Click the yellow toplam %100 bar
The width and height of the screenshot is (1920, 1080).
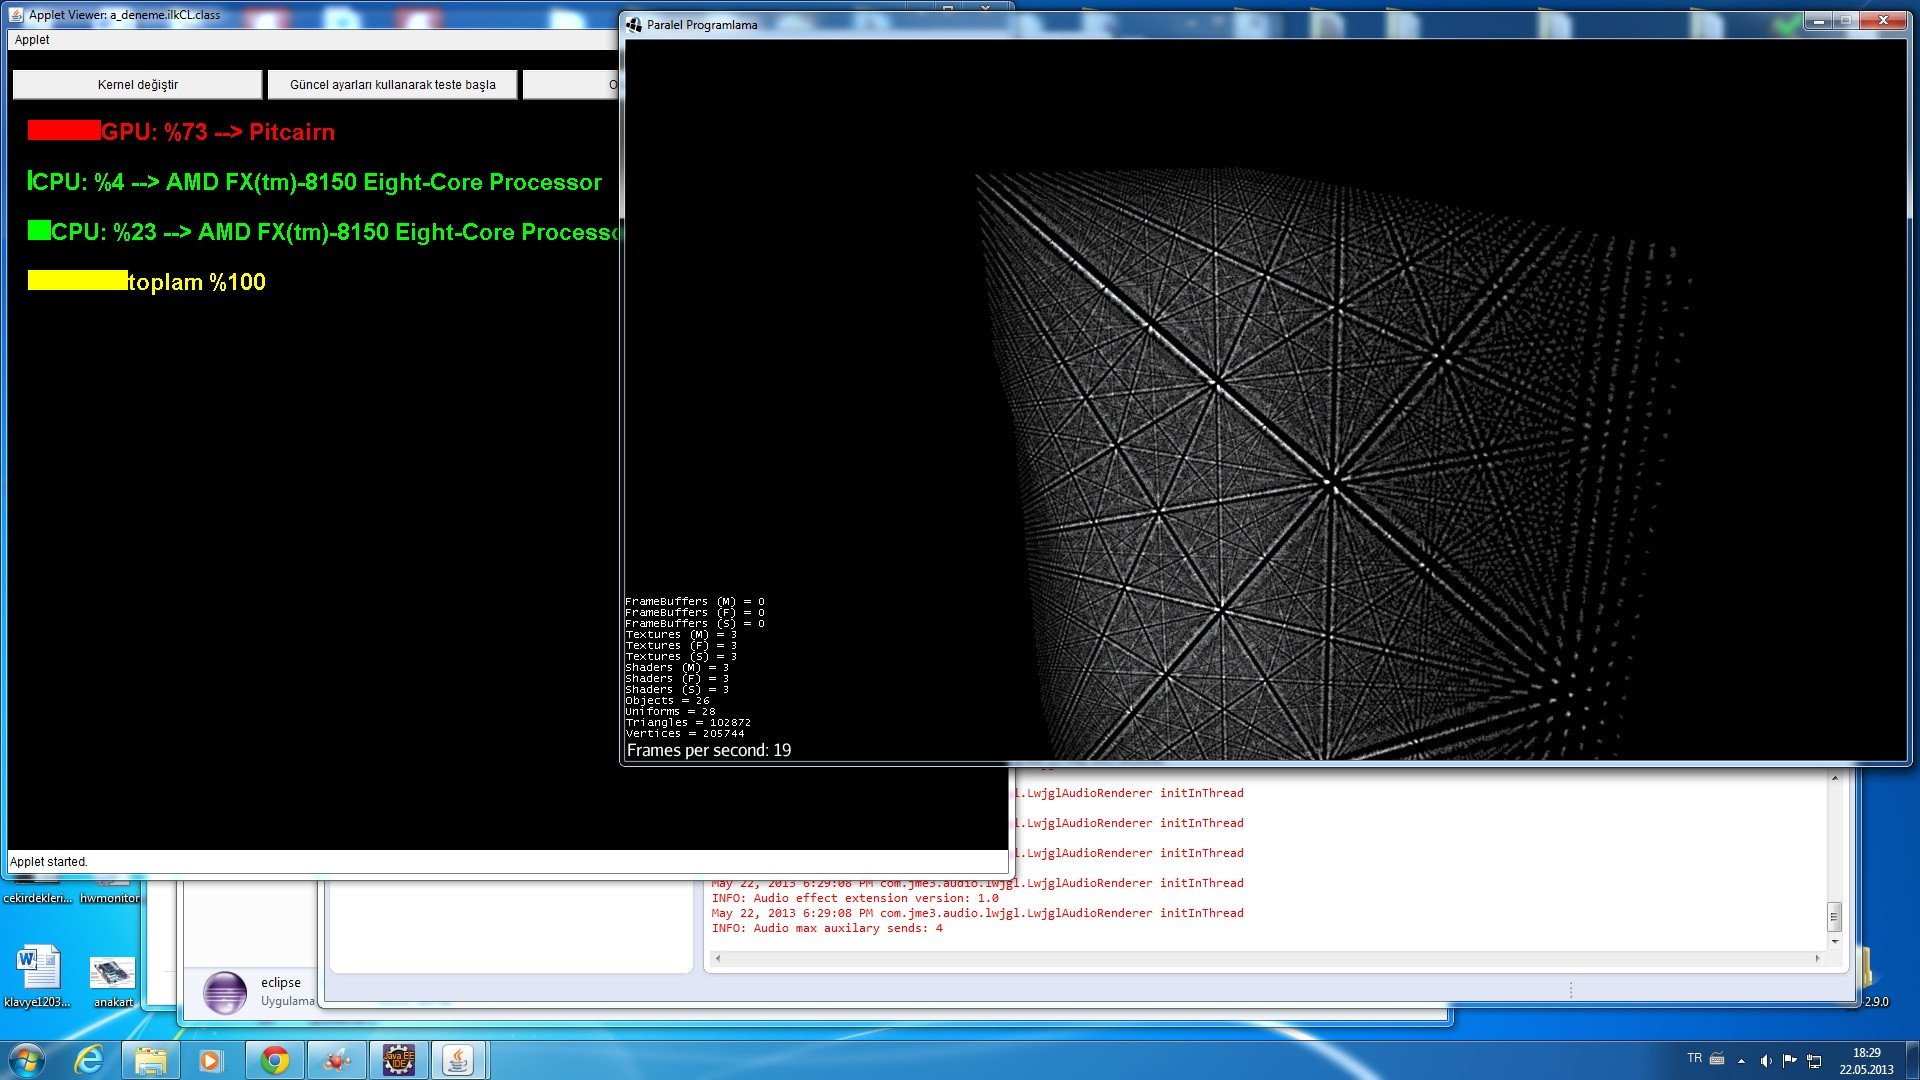tap(78, 280)
